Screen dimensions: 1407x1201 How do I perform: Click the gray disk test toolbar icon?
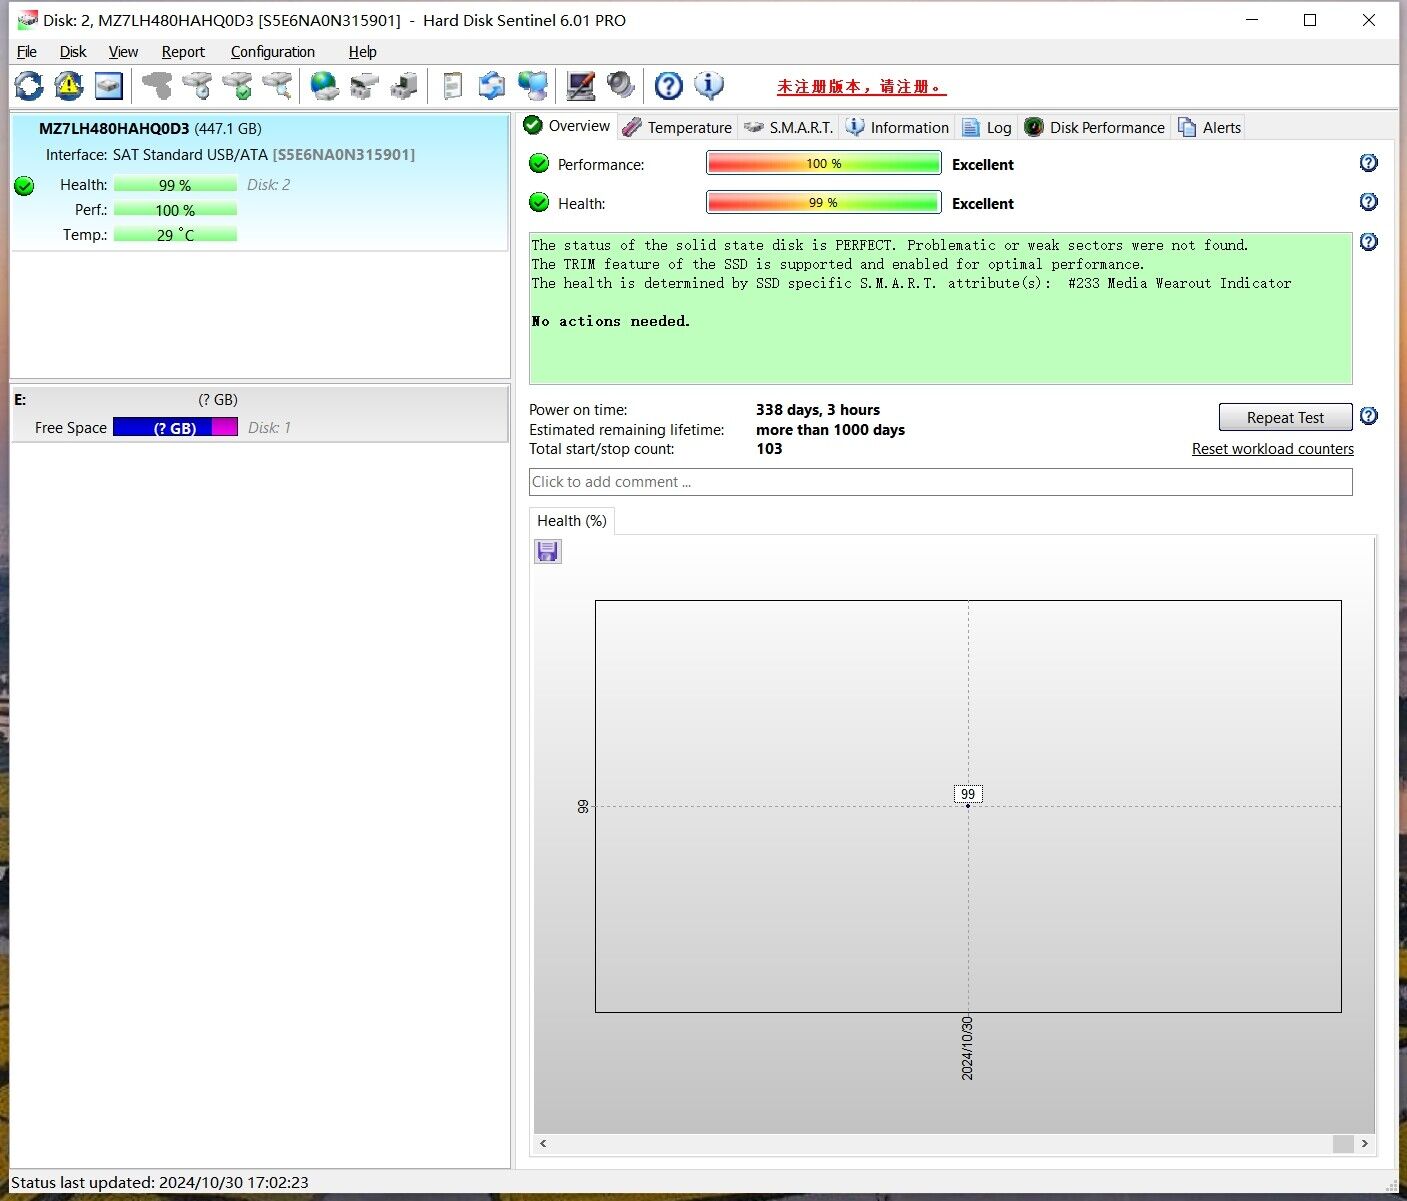[157, 86]
